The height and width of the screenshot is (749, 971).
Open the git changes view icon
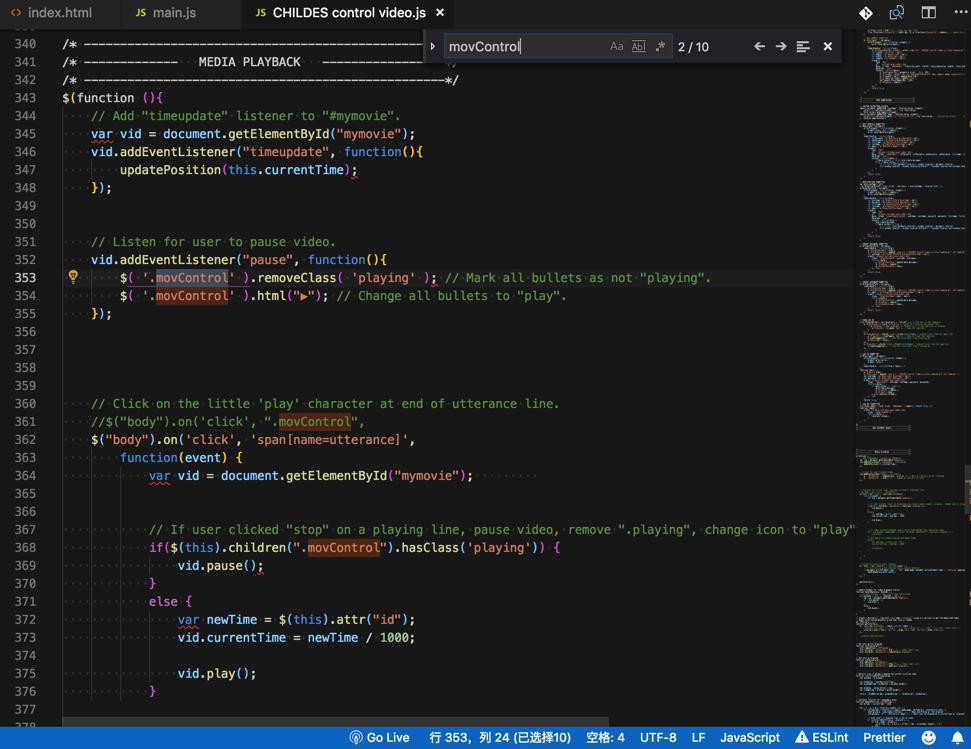tap(866, 13)
